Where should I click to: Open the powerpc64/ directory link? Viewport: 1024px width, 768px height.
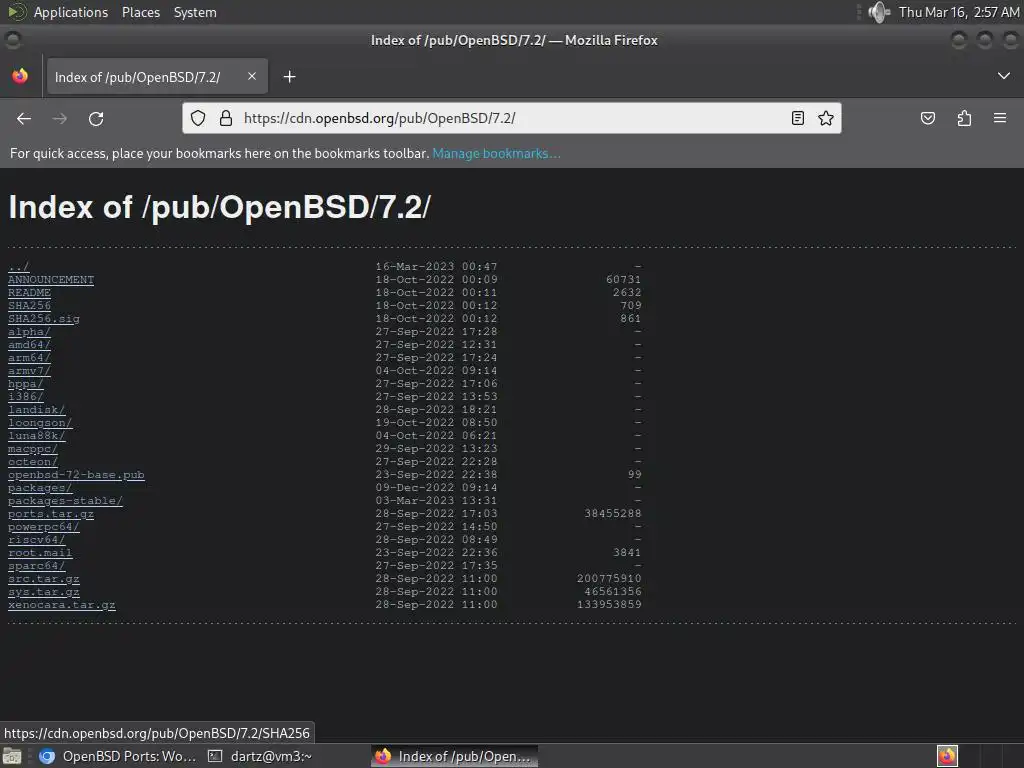[44, 527]
